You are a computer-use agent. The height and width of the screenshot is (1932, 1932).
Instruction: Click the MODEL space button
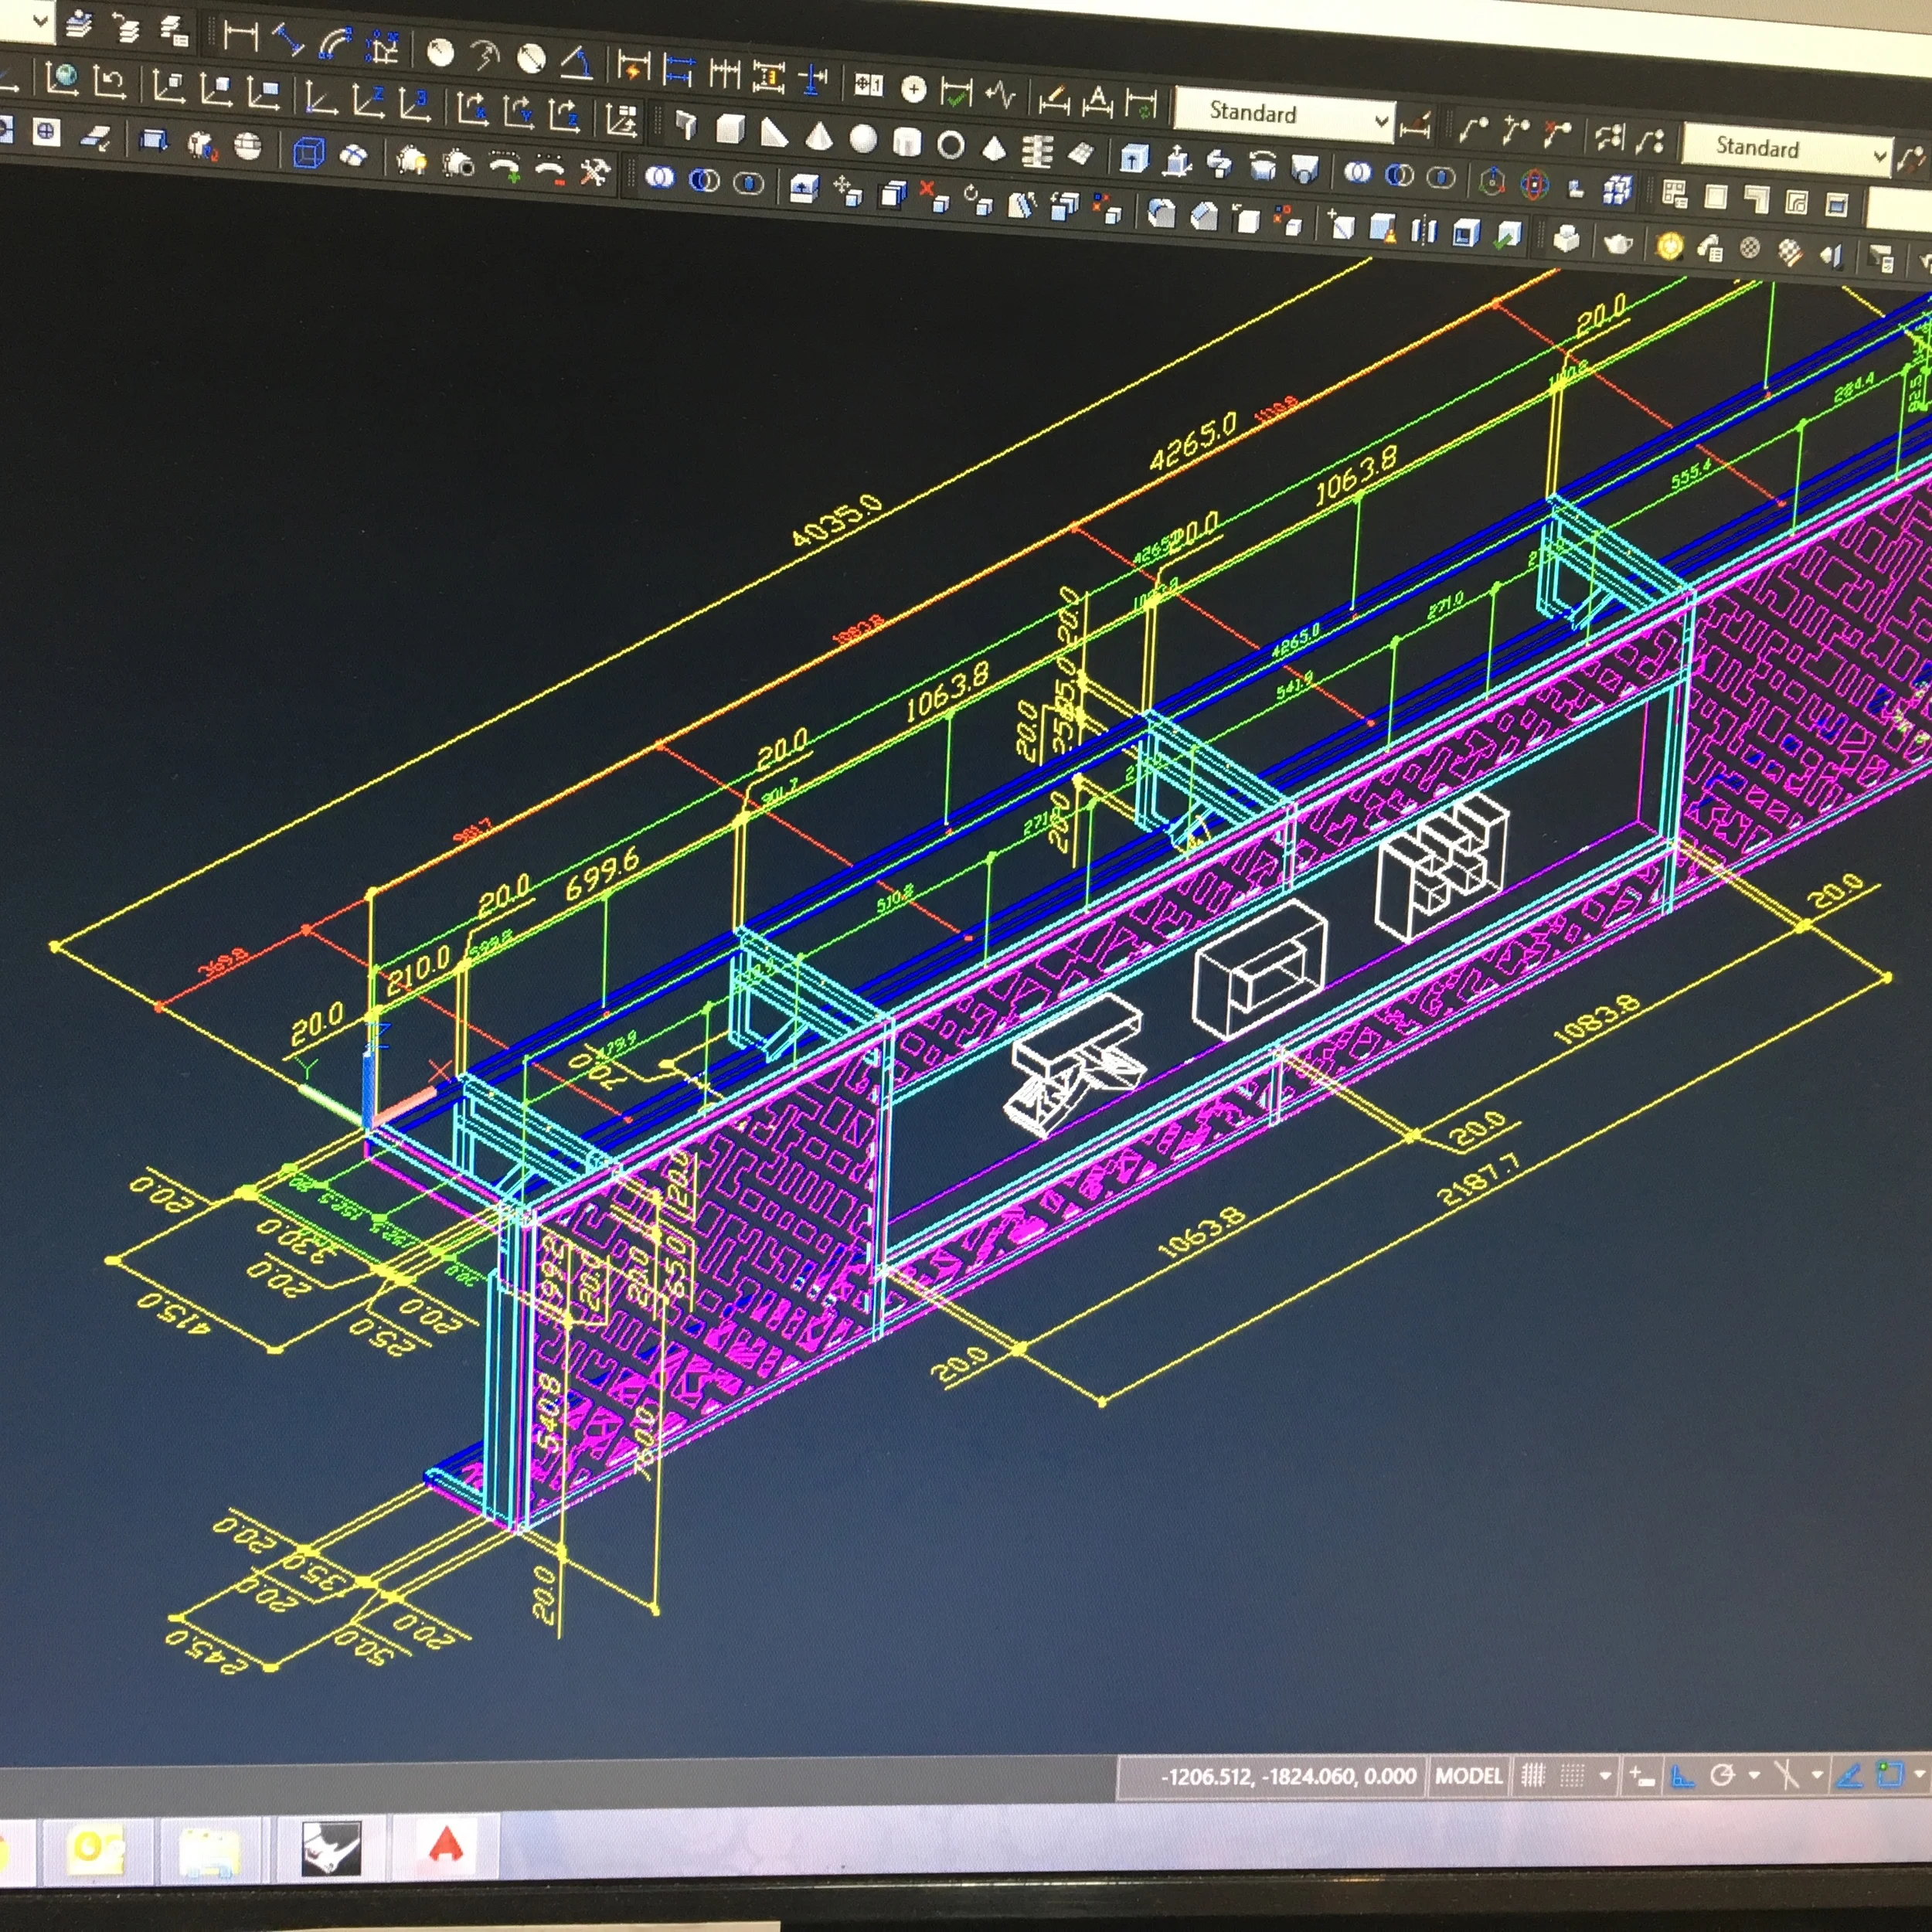coord(1468,1776)
